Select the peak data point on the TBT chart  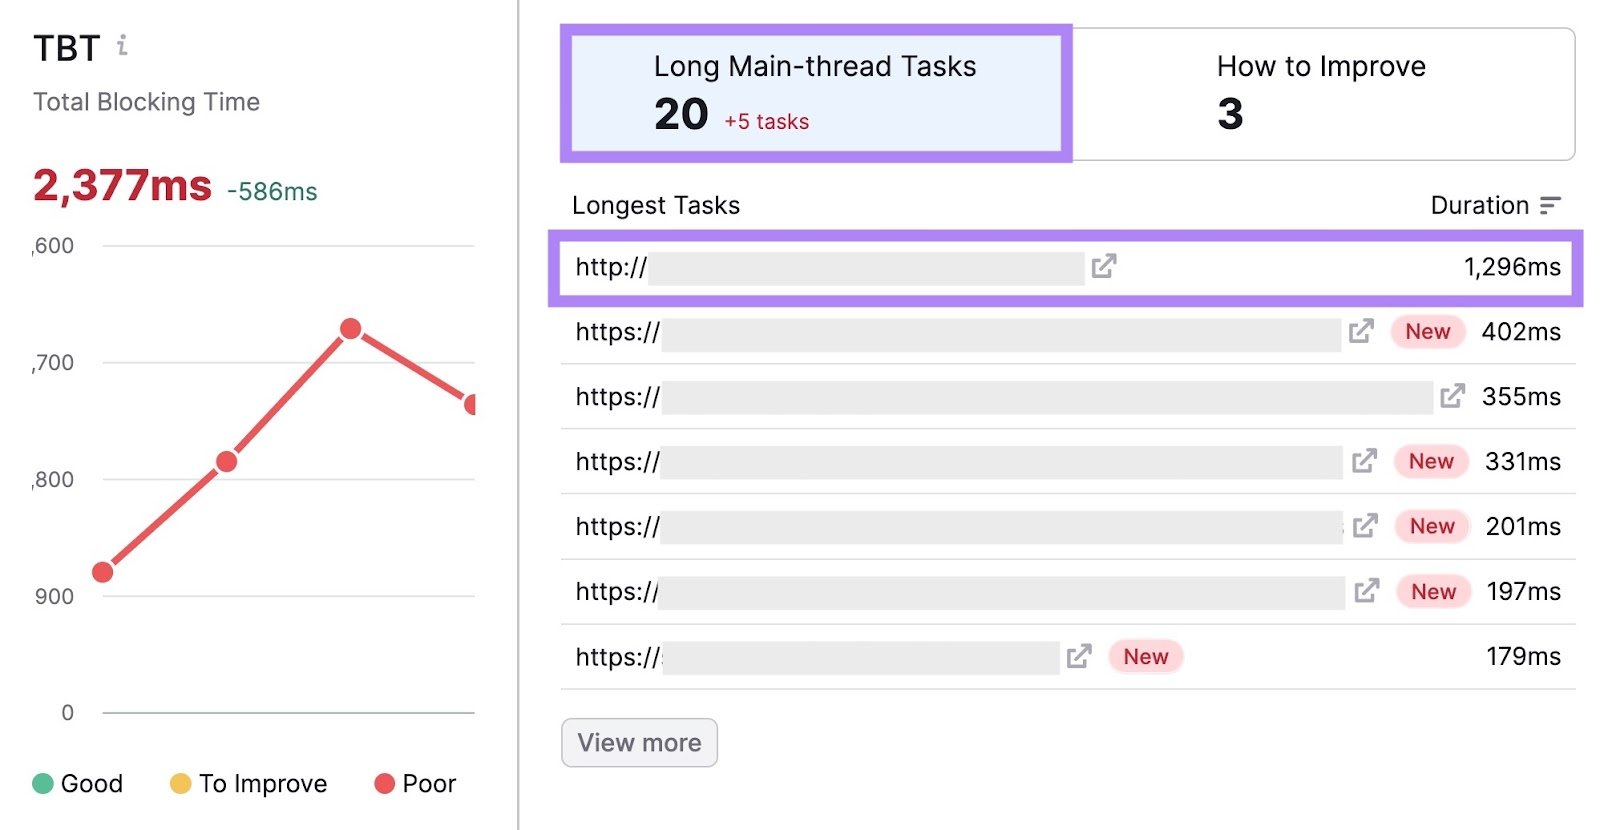pos(351,327)
